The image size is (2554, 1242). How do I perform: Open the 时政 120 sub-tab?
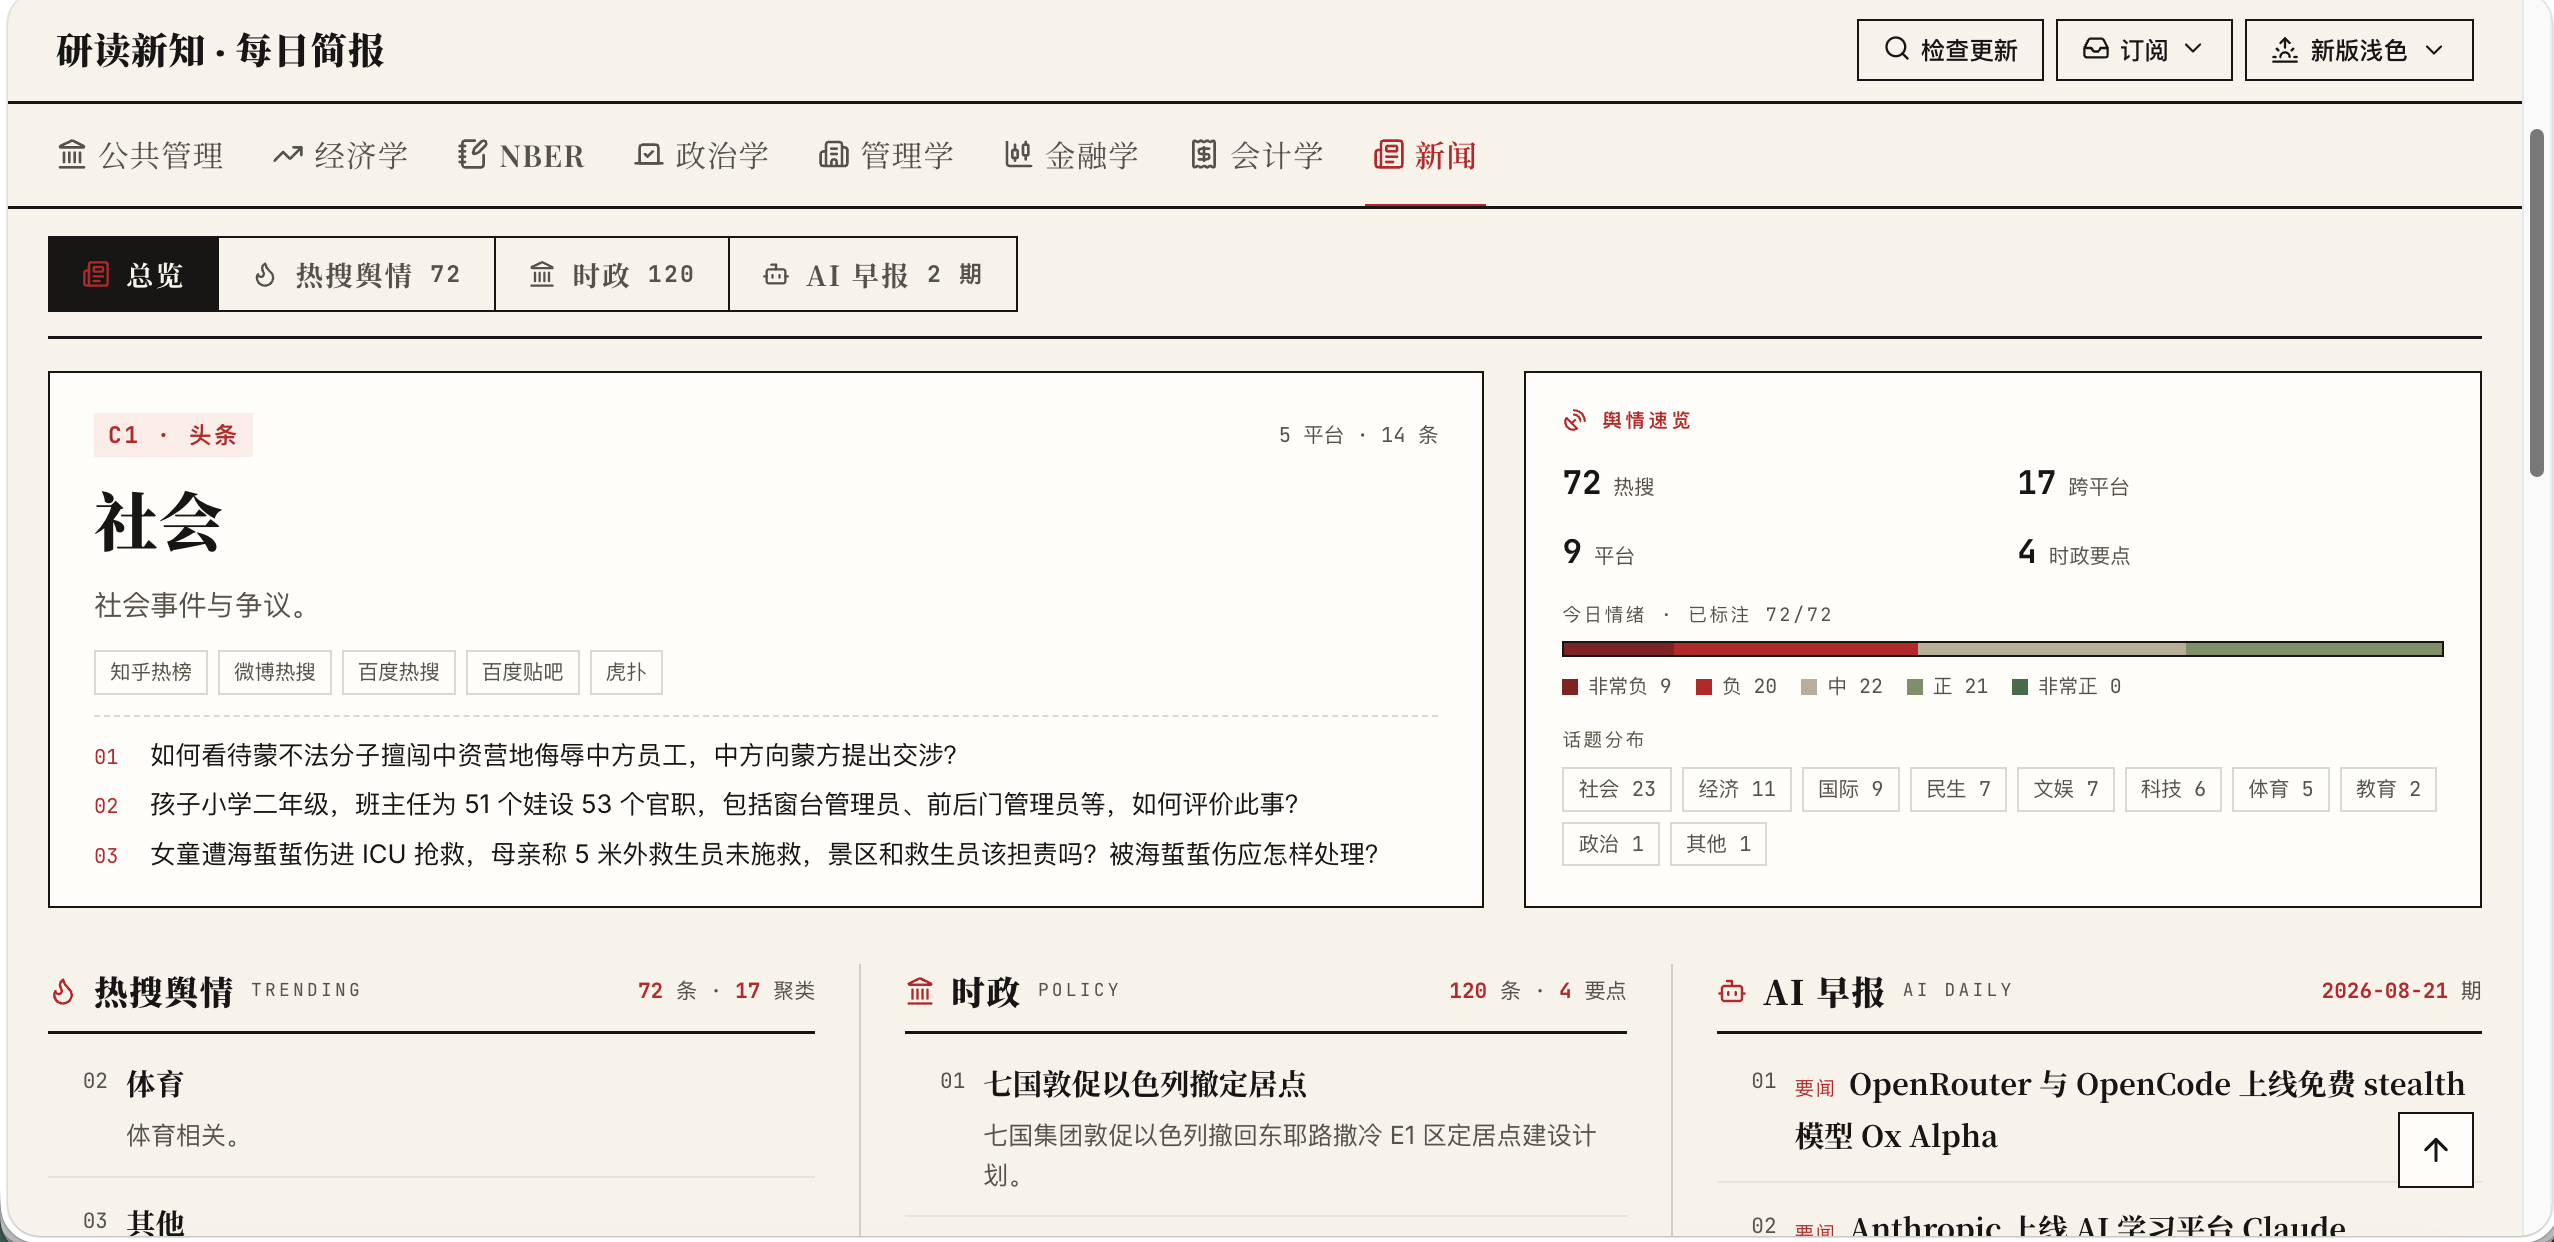[x=612, y=274]
